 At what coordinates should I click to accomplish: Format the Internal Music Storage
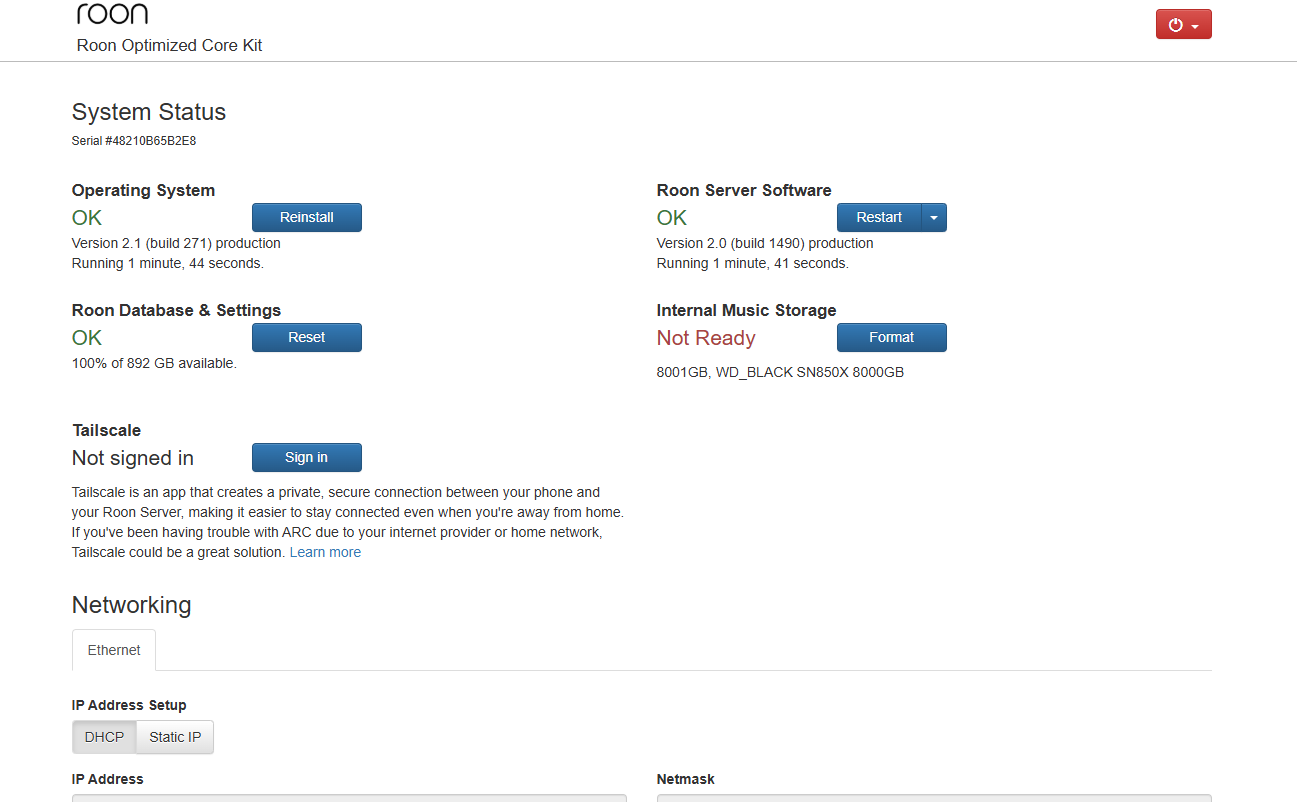pyautogui.click(x=891, y=337)
